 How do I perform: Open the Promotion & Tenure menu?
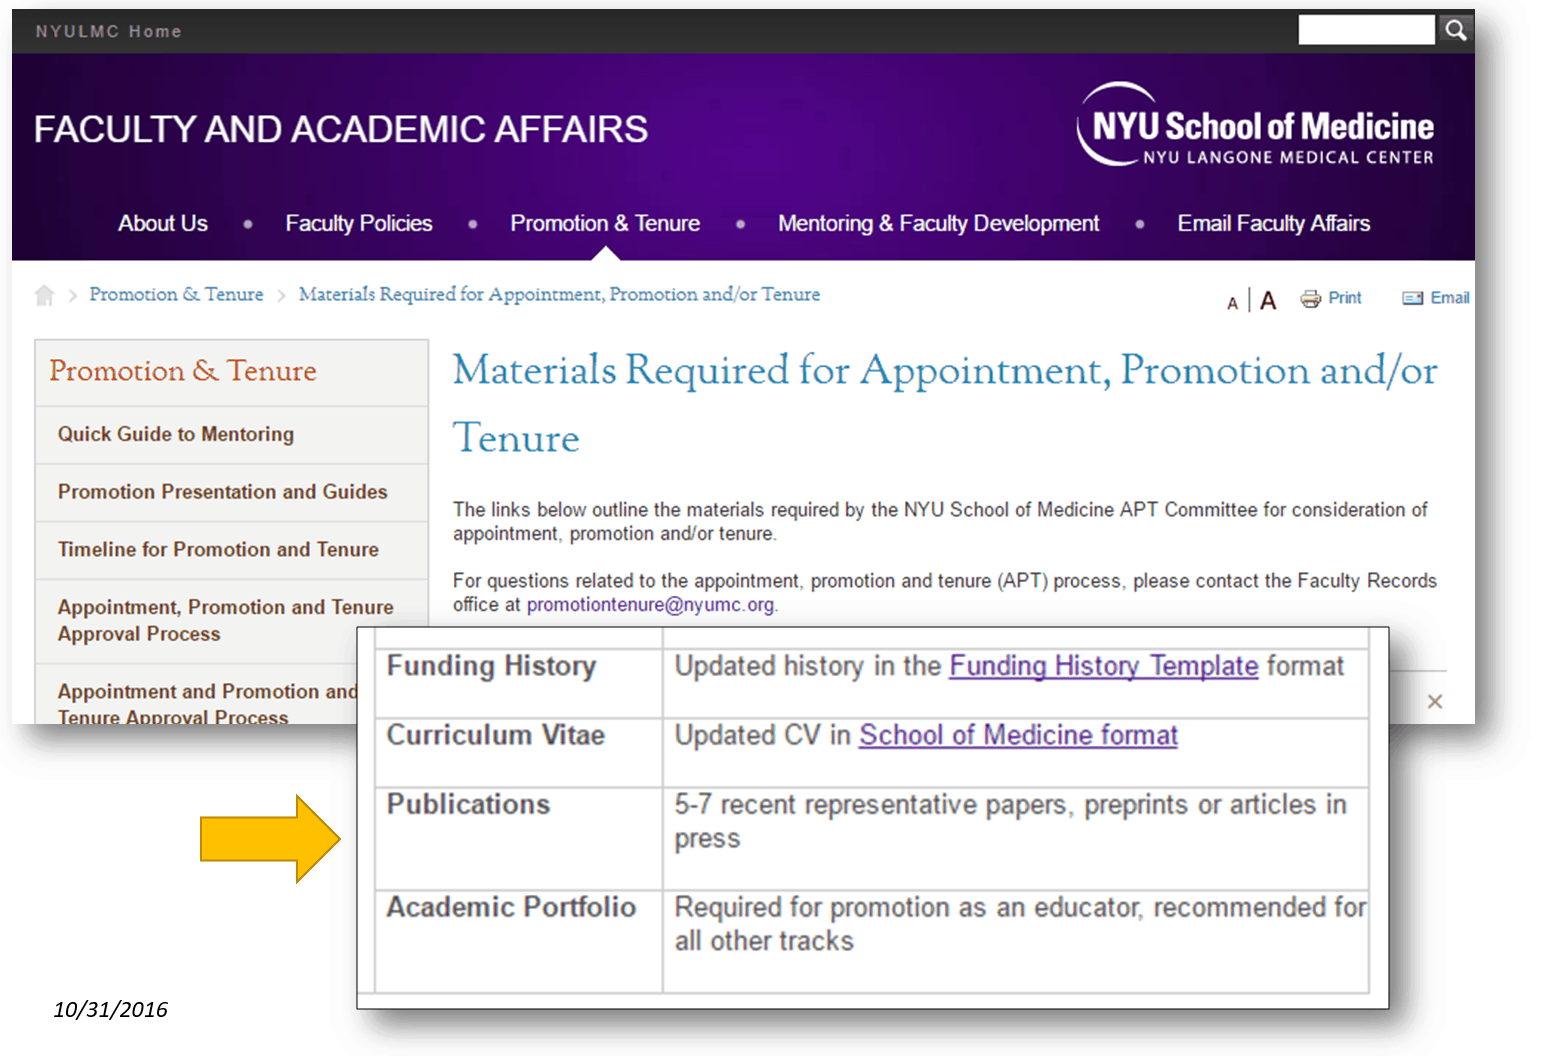tap(605, 223)
